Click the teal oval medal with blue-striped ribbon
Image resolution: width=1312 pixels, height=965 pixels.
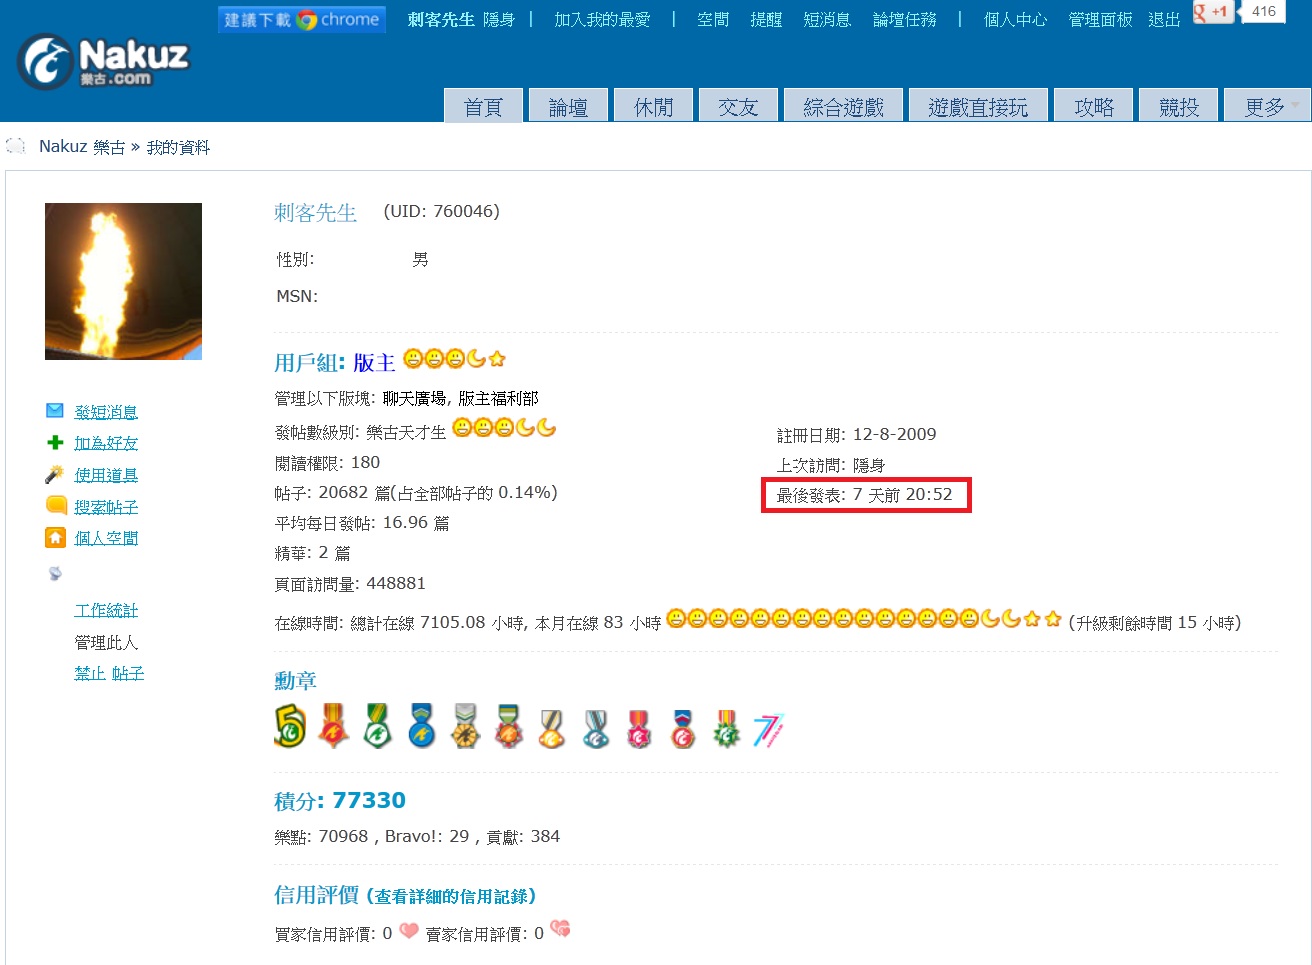(596, 728)
